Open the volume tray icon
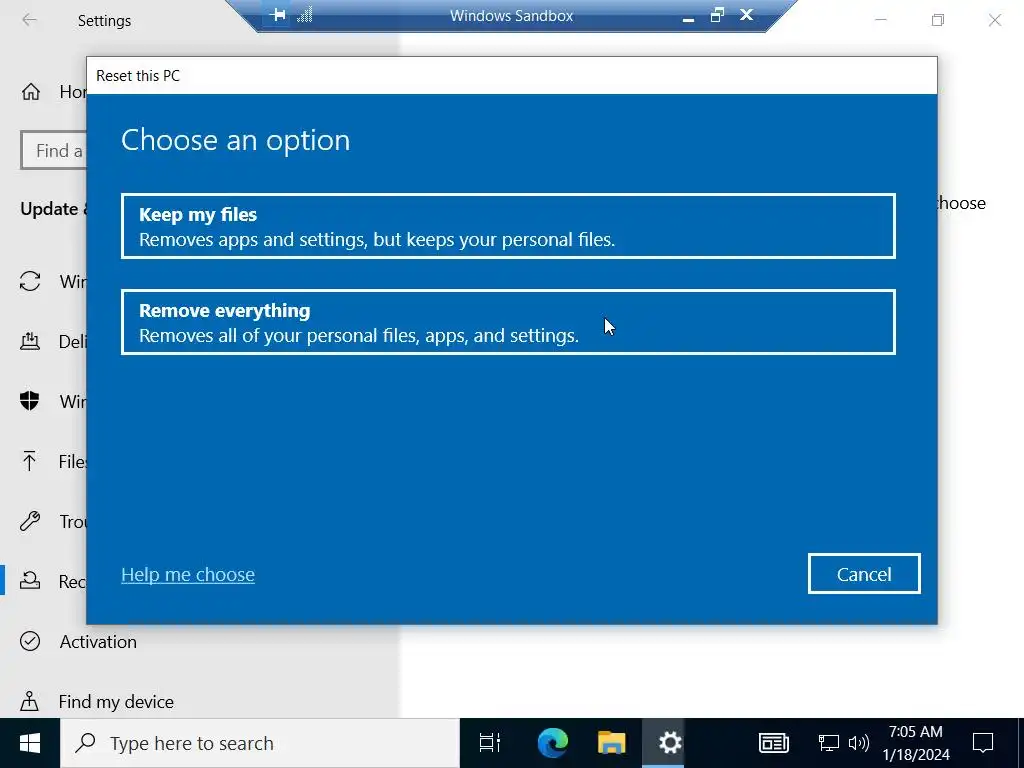 (x=858, y=743)
